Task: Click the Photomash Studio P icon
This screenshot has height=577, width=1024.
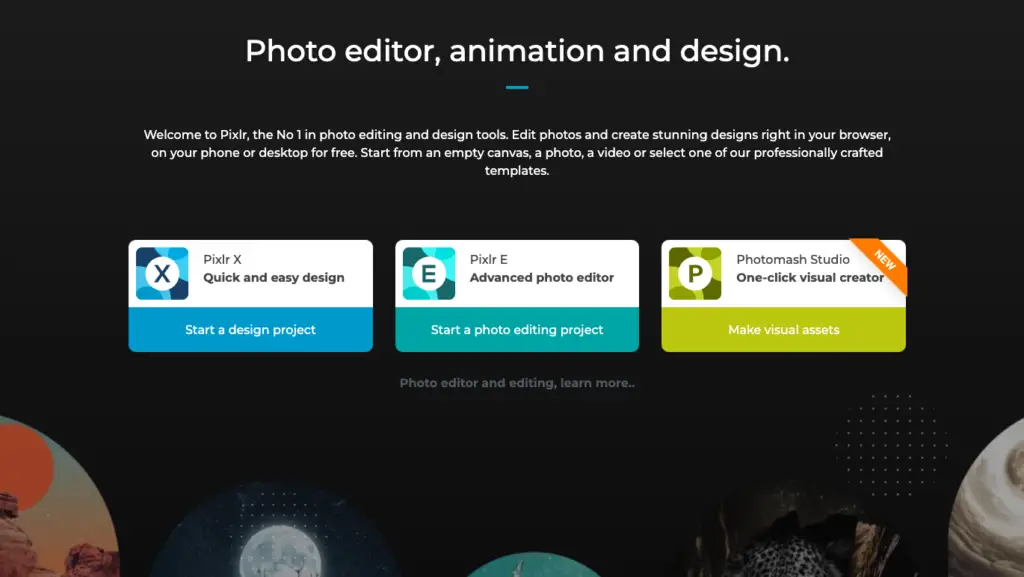Action: 695,273
